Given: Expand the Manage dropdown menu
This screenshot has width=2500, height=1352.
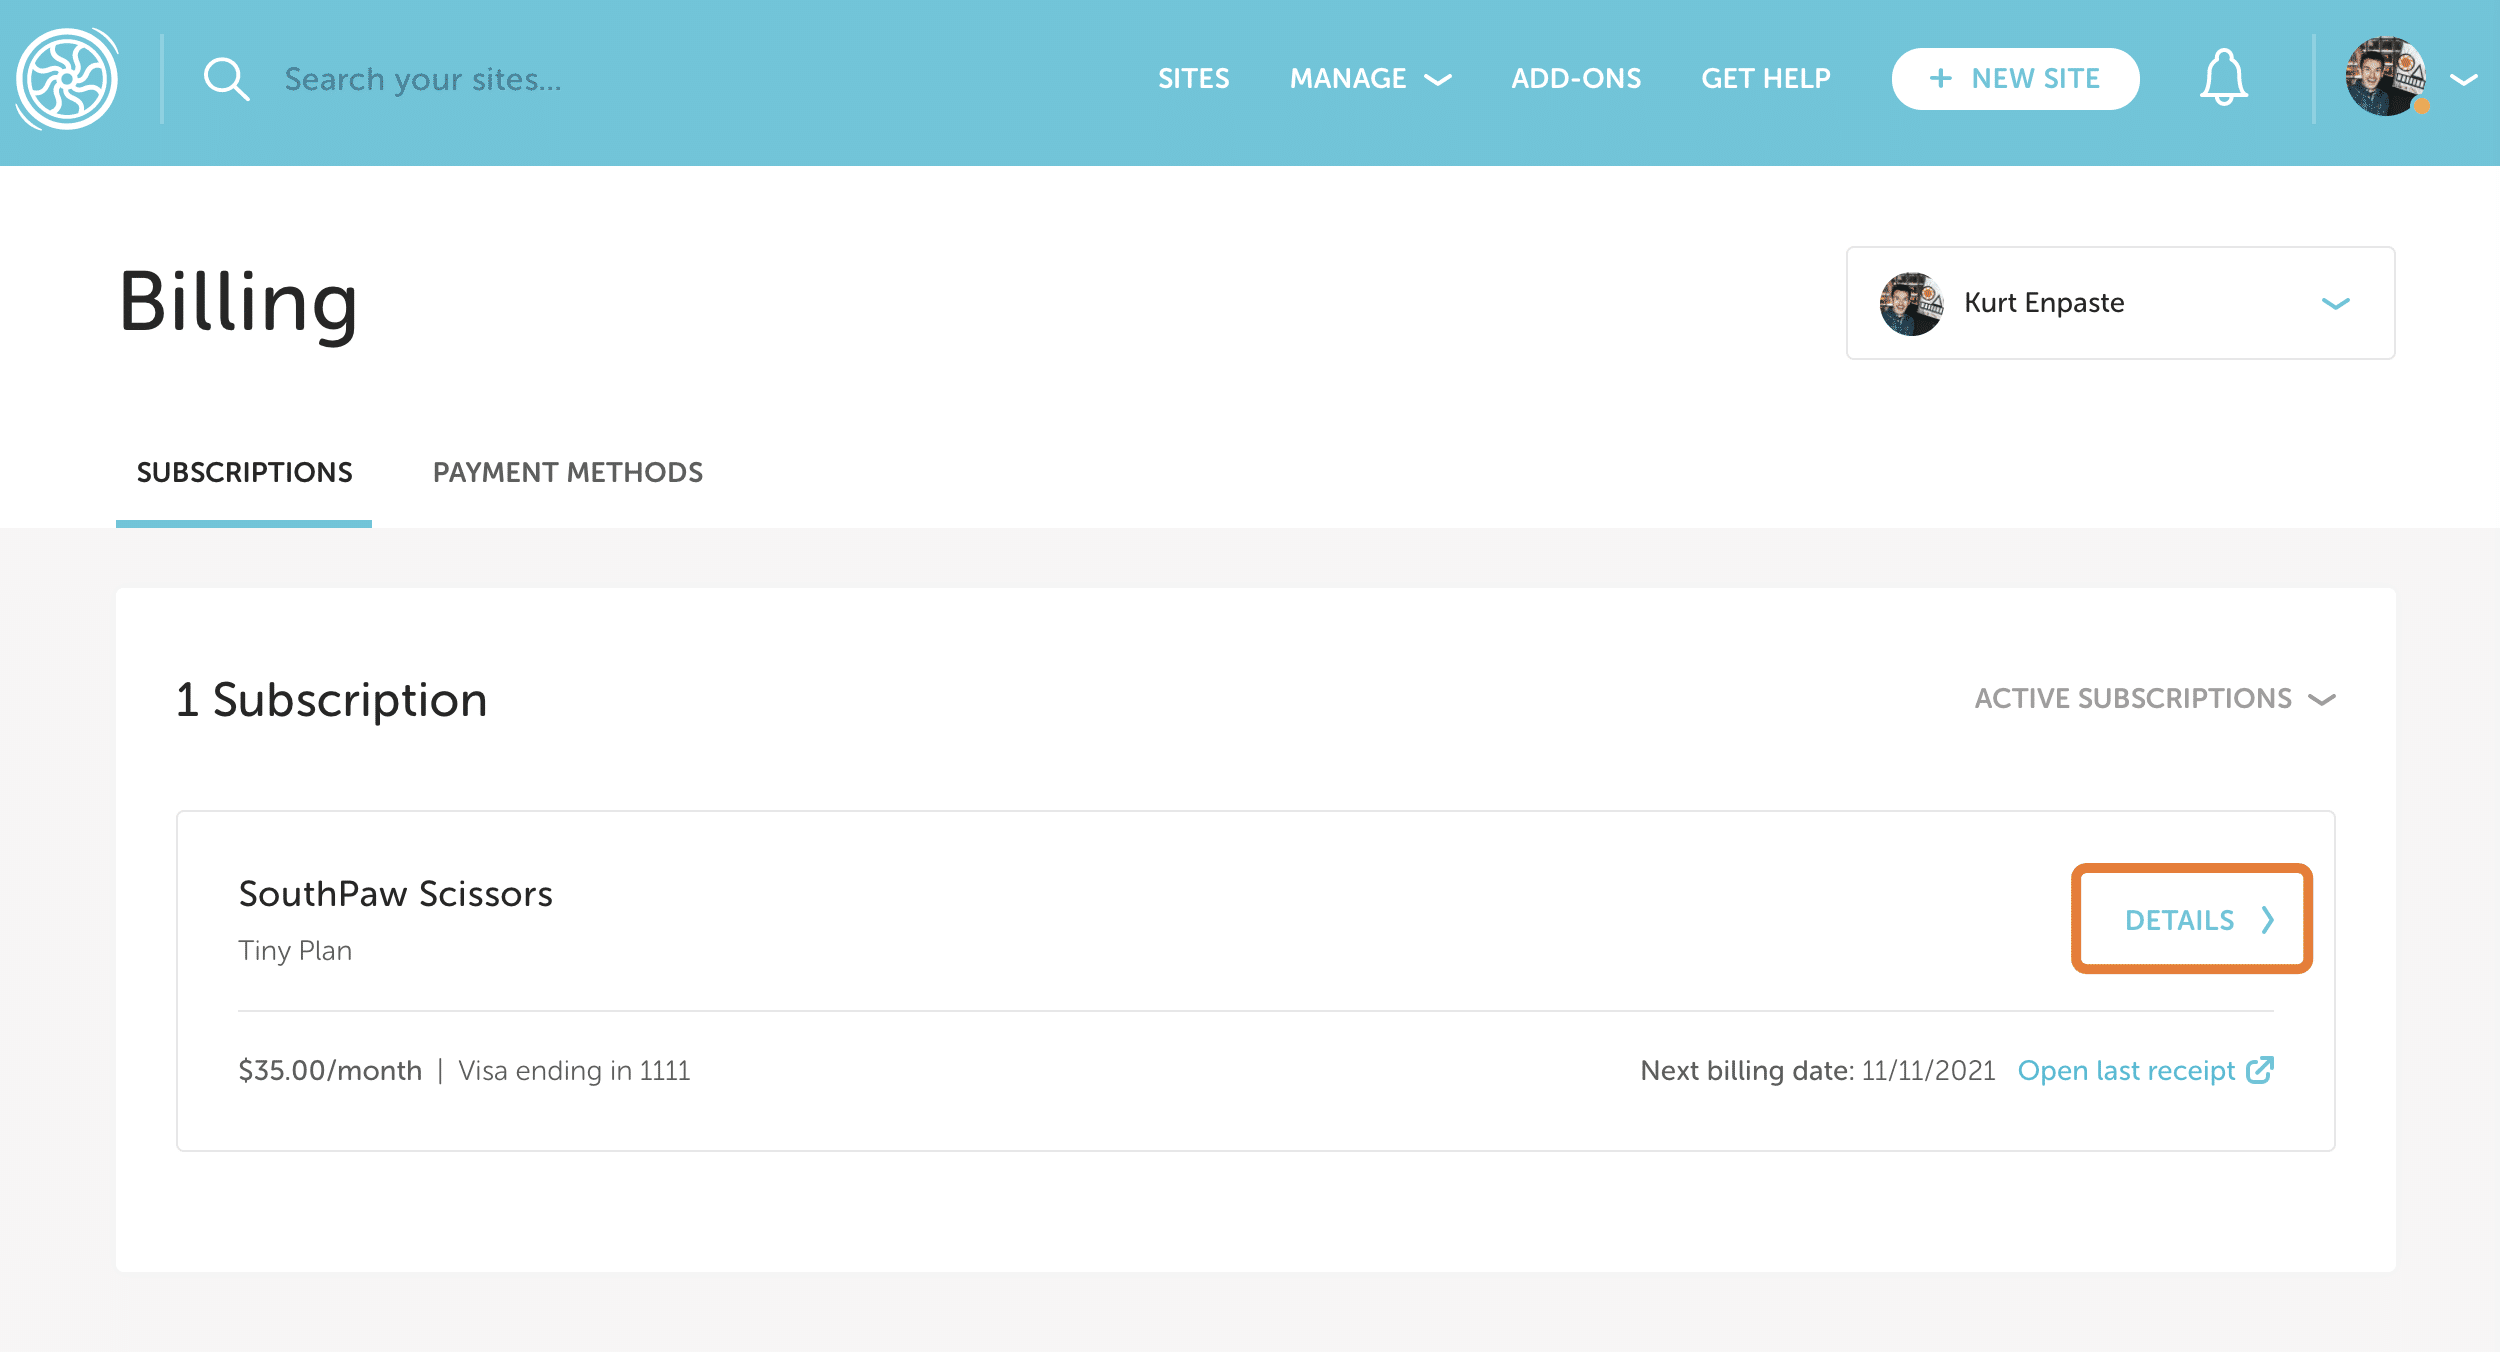Looking at the screenshot, I should [1369, 78].
